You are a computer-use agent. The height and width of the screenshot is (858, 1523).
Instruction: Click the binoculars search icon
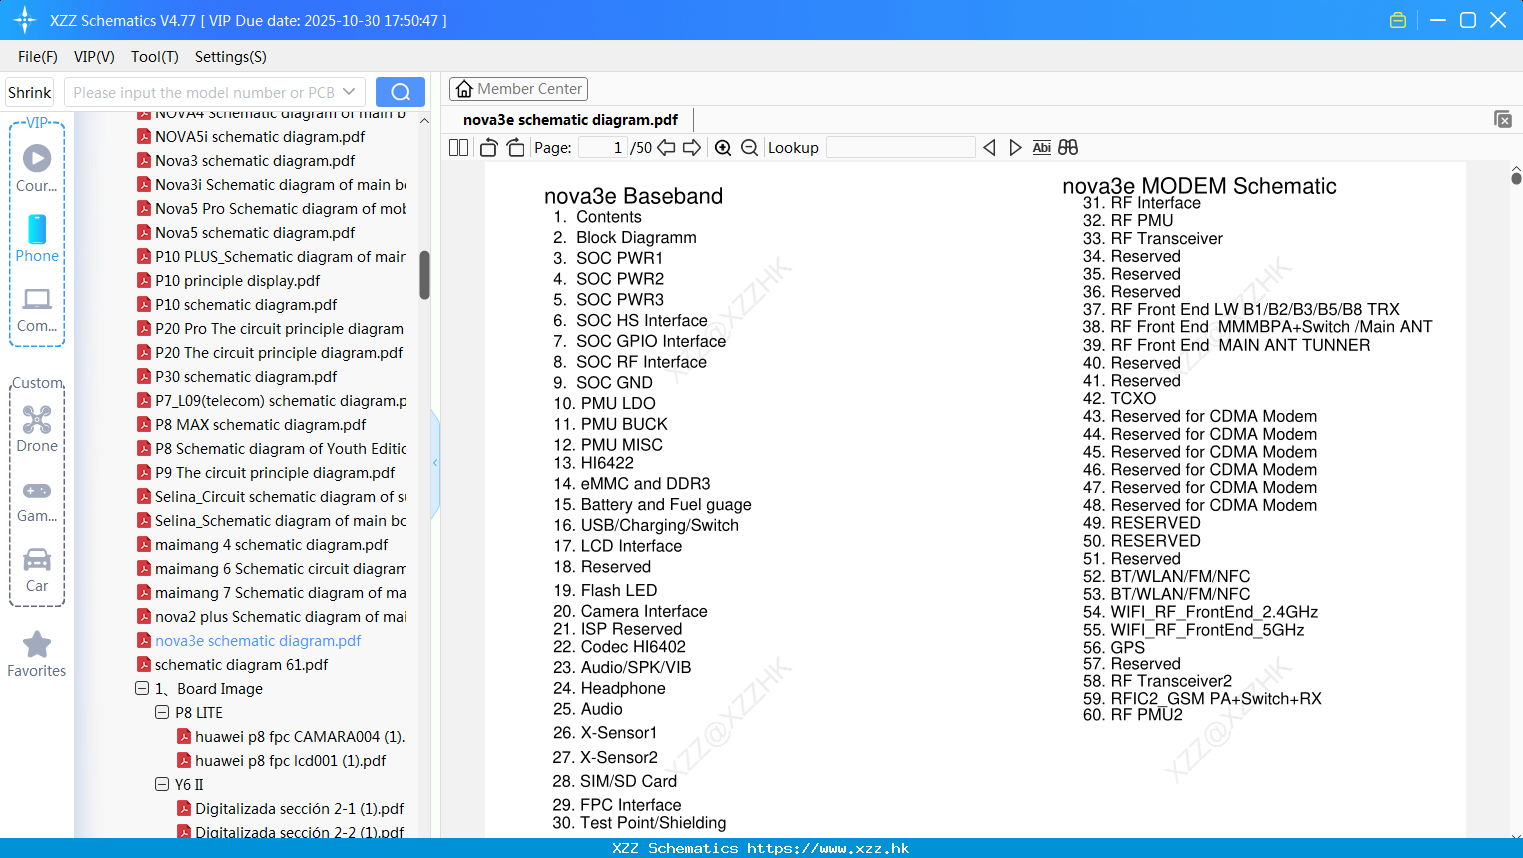point(1068,148)
